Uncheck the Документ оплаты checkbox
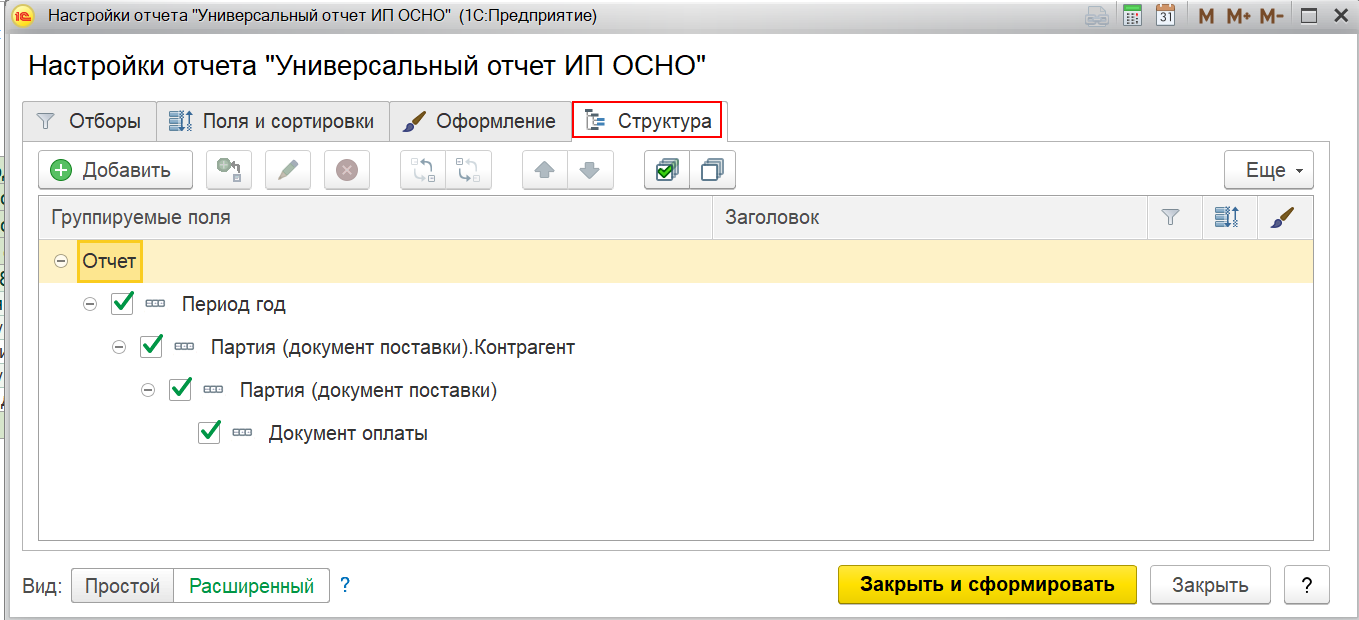Viewport: 1359px width, 620px height. pyautogui.click(x=210, y=433)
